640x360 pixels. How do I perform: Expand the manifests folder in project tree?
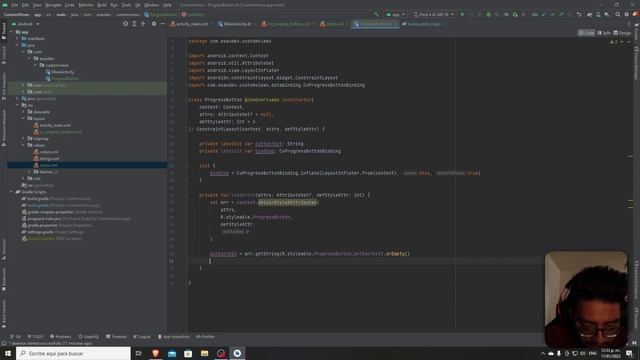[18, 38]
